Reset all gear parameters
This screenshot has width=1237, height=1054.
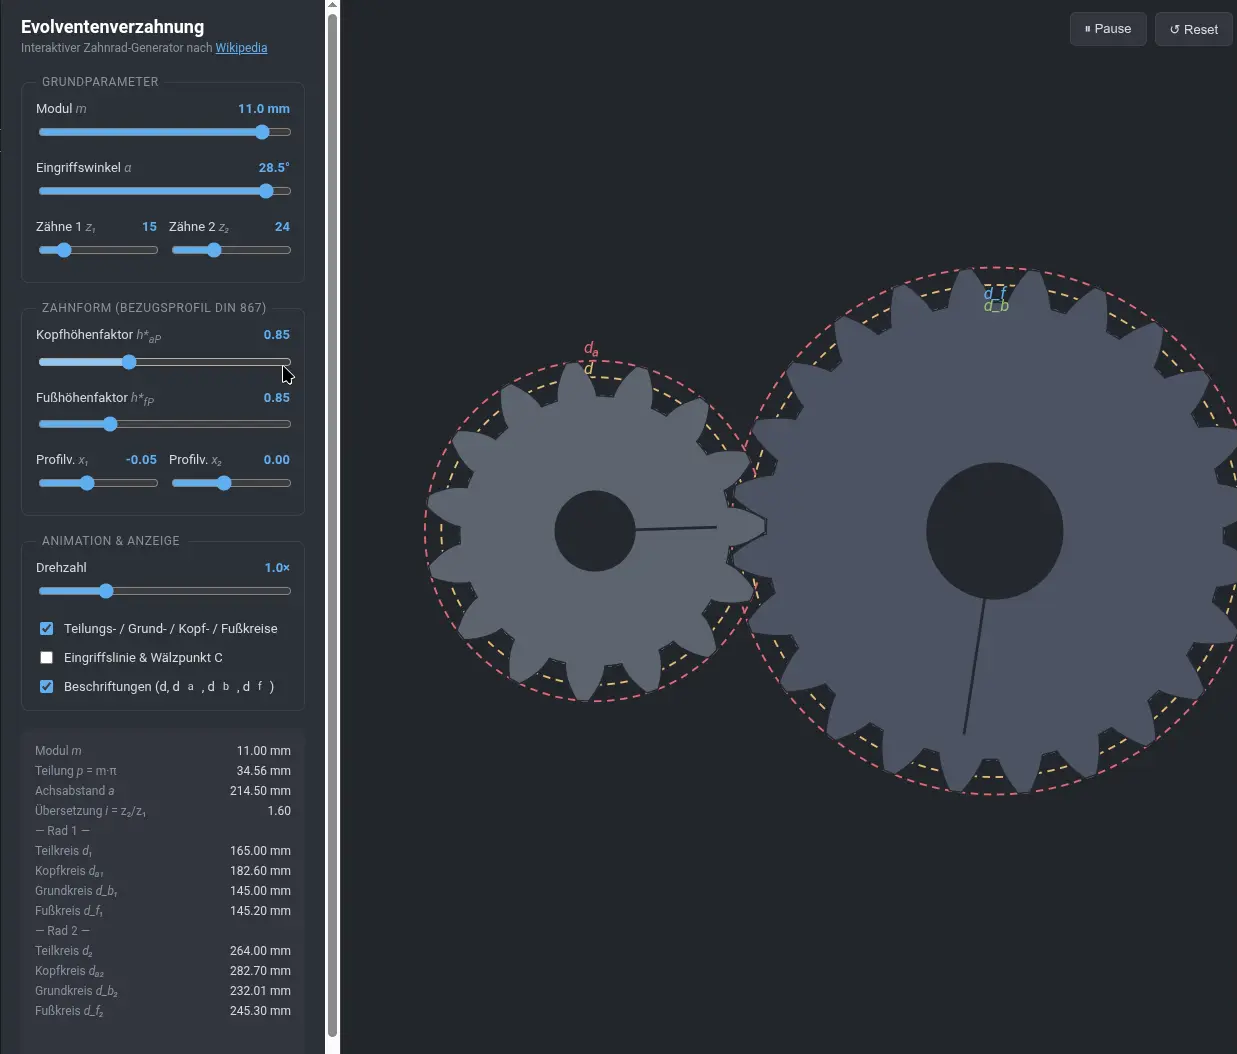[1193, 29]
